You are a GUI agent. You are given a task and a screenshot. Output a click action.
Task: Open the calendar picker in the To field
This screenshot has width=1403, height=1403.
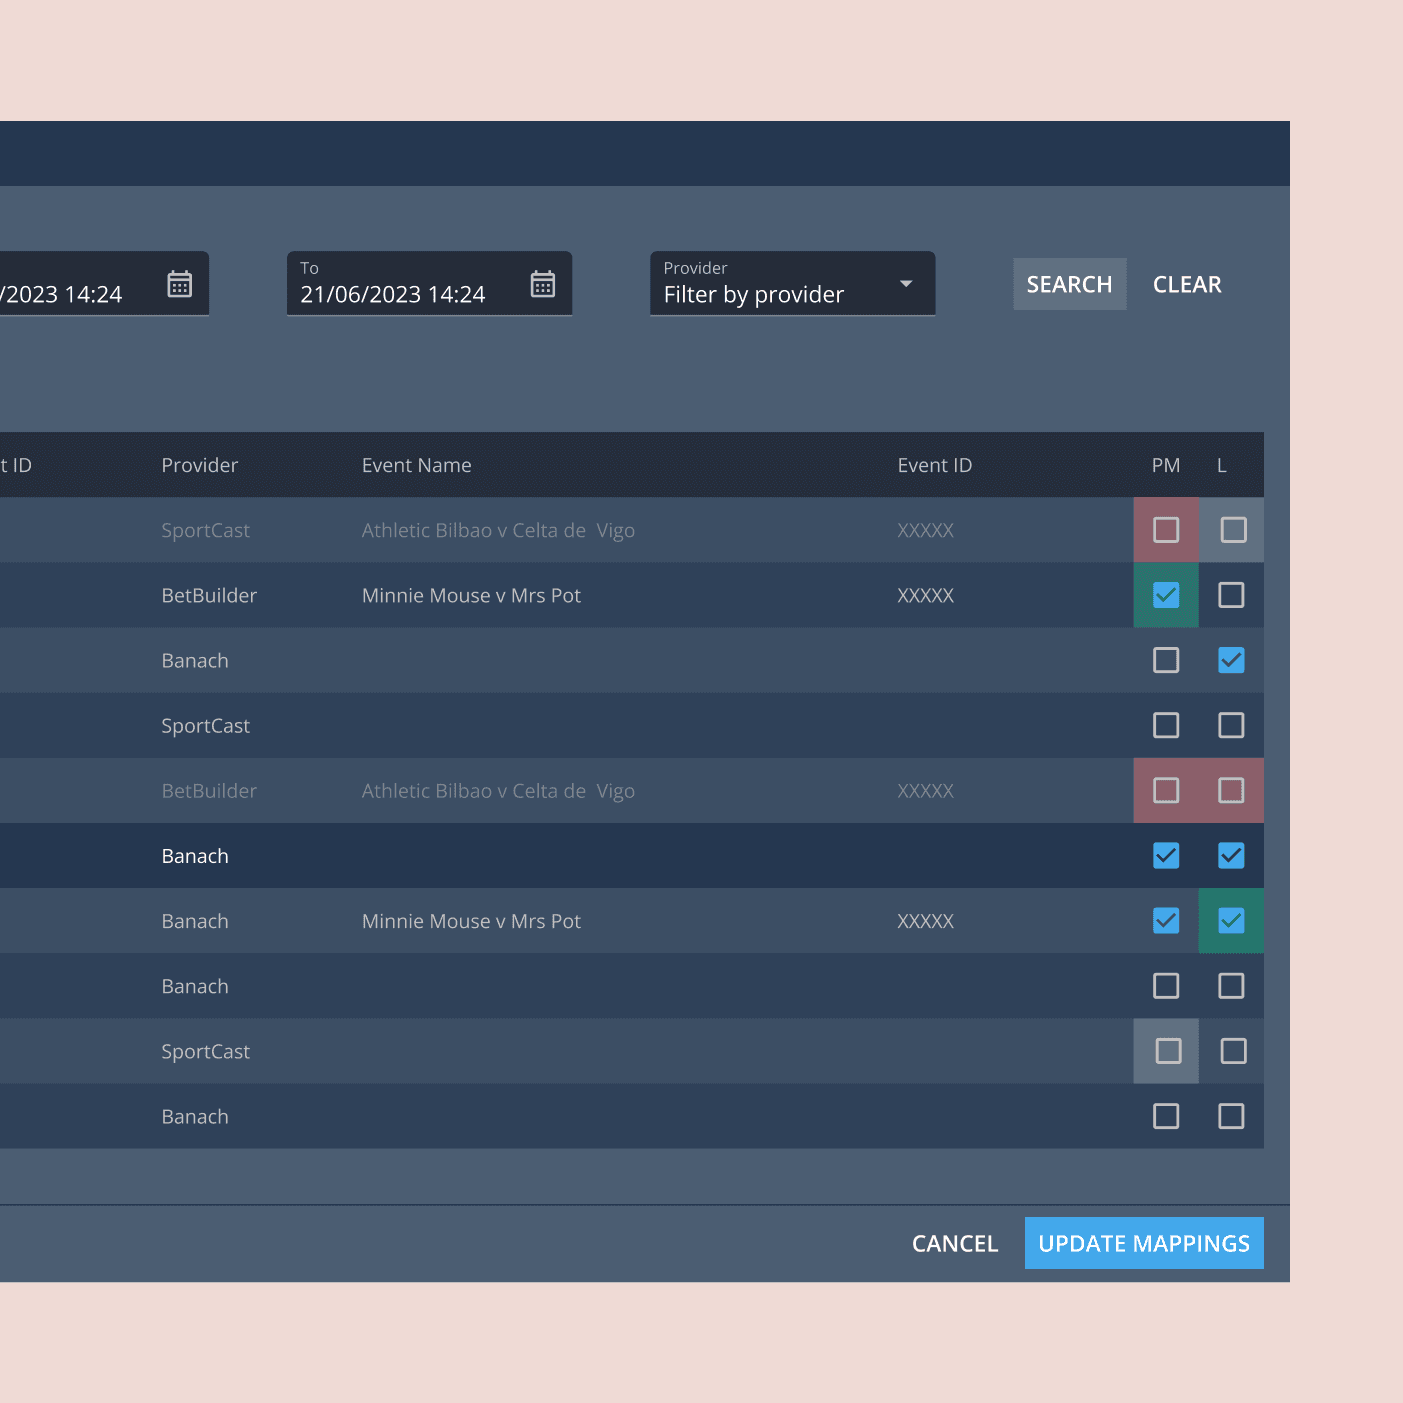pos(543,284)
